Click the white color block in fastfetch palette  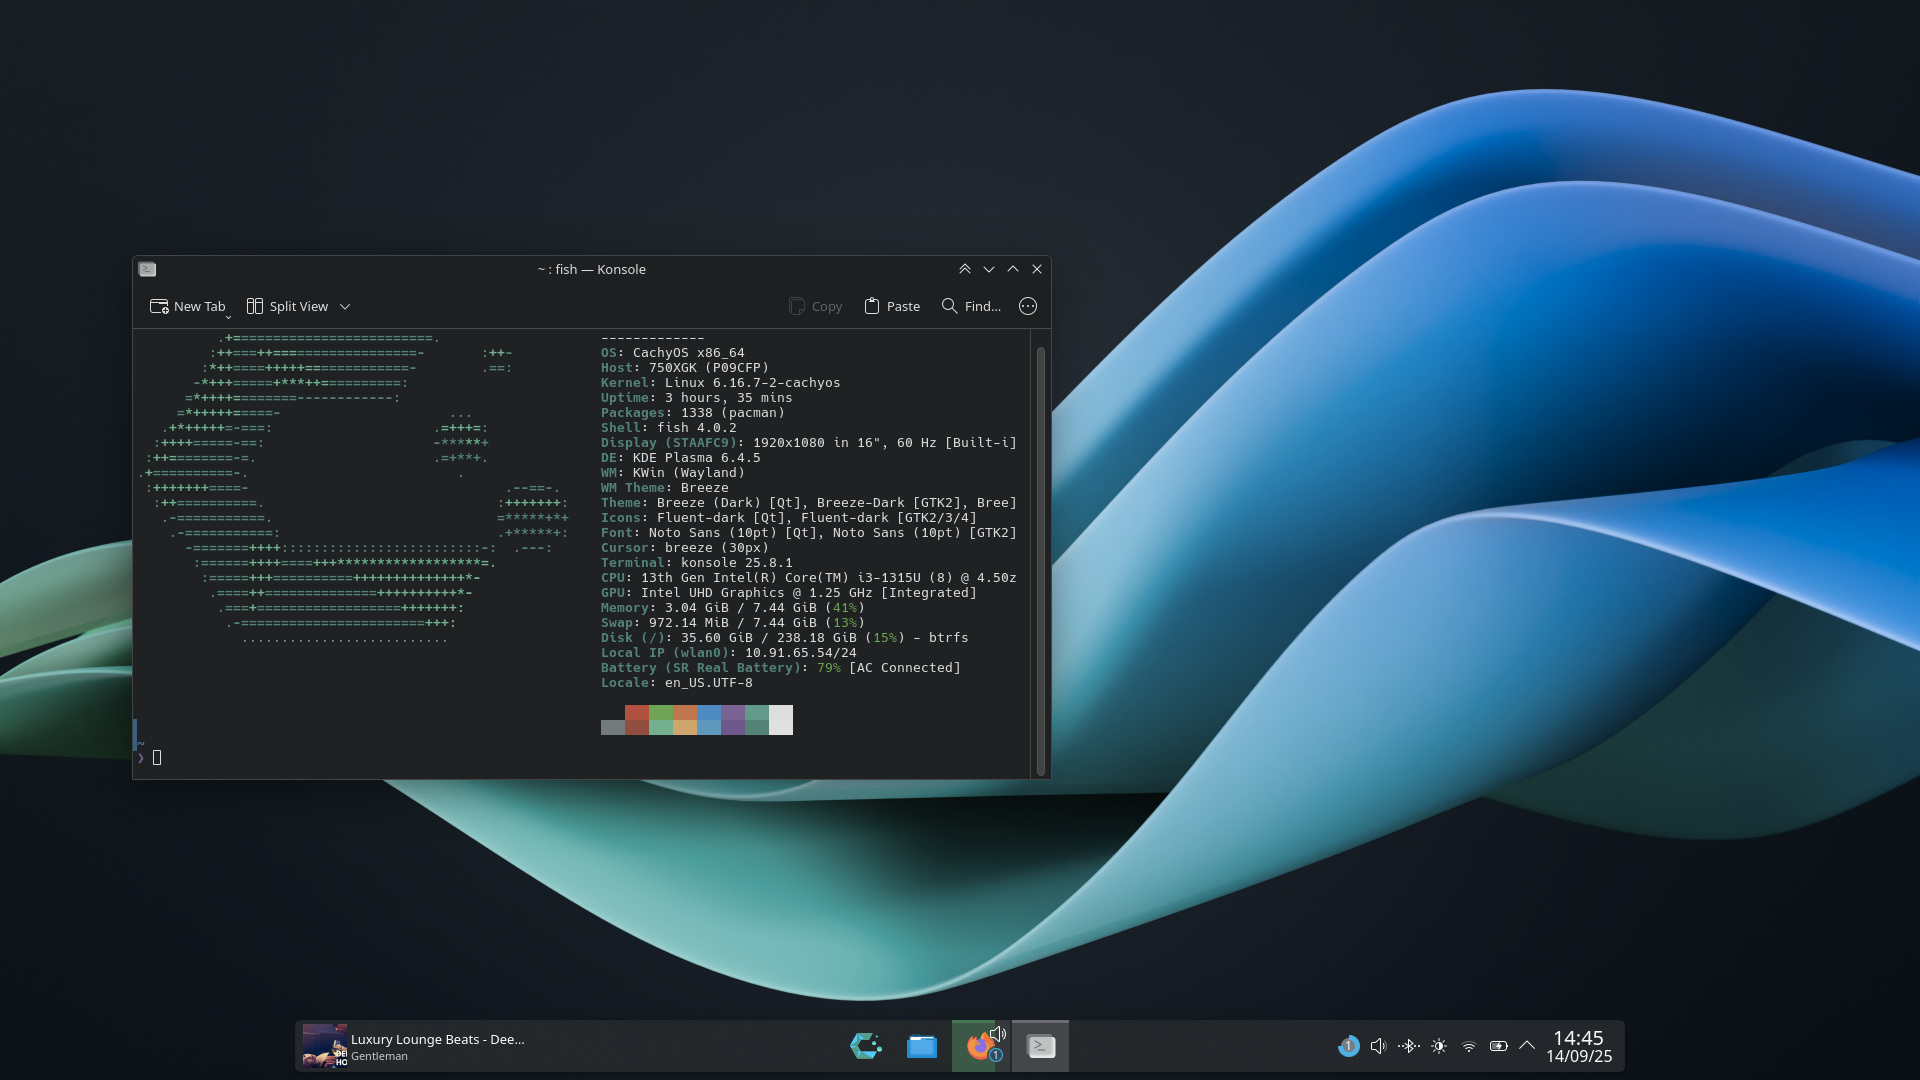tap(781, 720)
